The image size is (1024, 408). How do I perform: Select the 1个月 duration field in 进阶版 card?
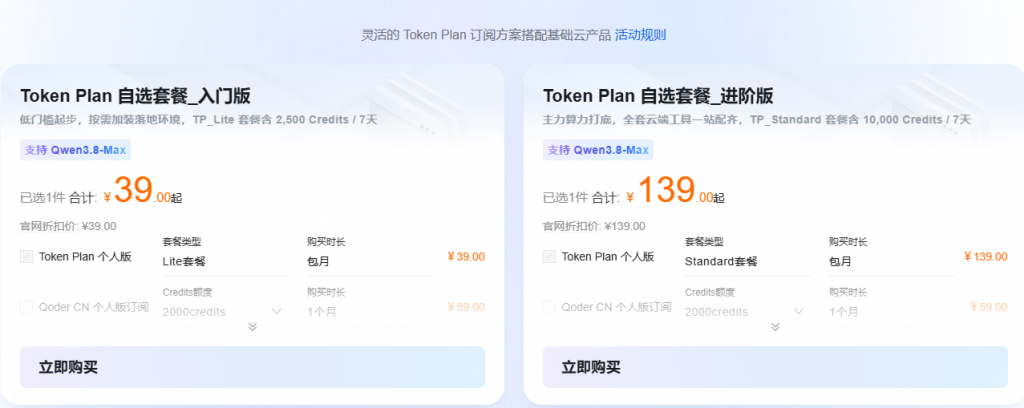pyautogui.click(x=891, y=312)
